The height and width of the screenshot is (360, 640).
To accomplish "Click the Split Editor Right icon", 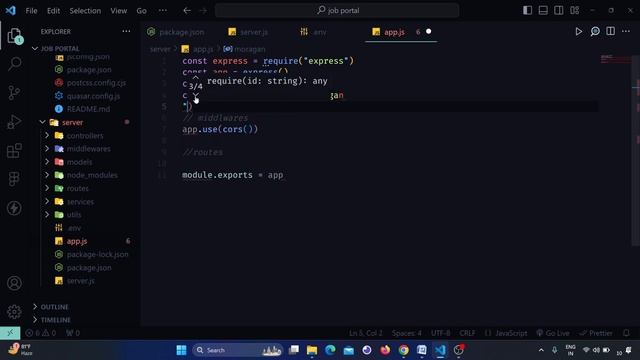I will 610,31.
